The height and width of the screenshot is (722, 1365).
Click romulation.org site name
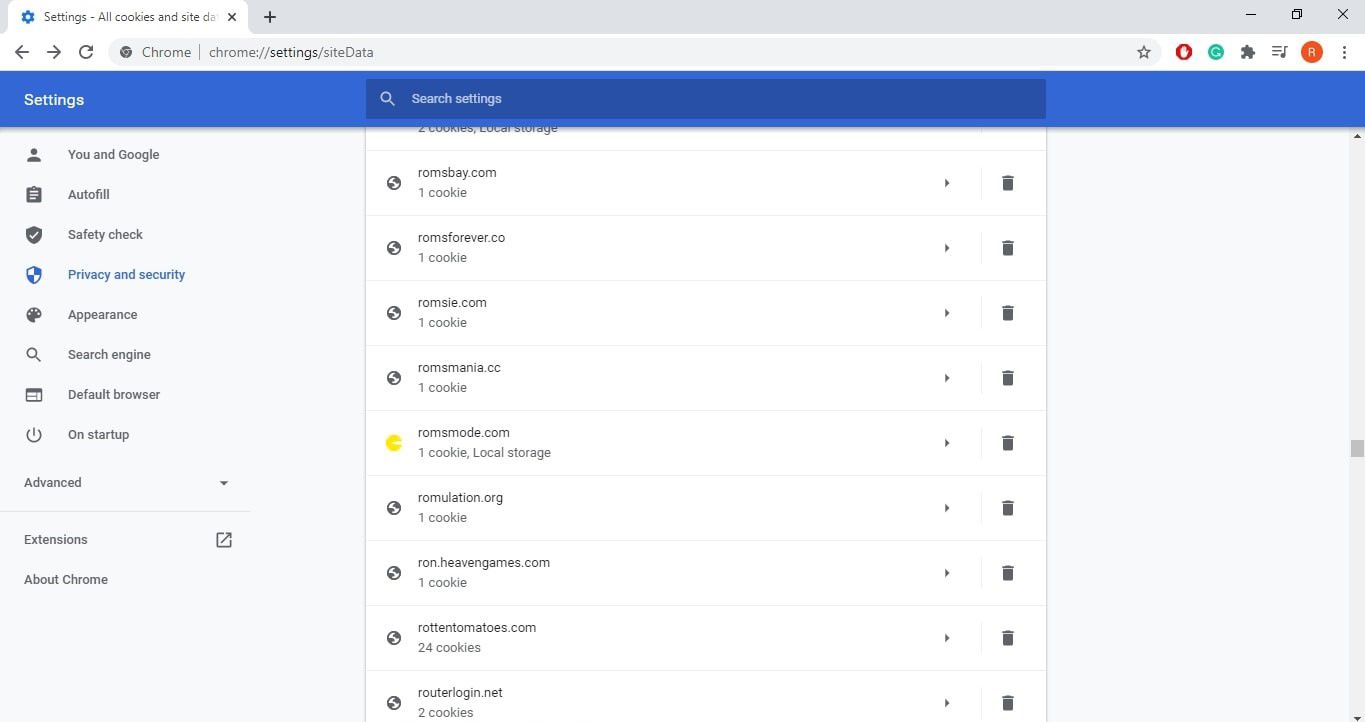(x=460, y=498)
